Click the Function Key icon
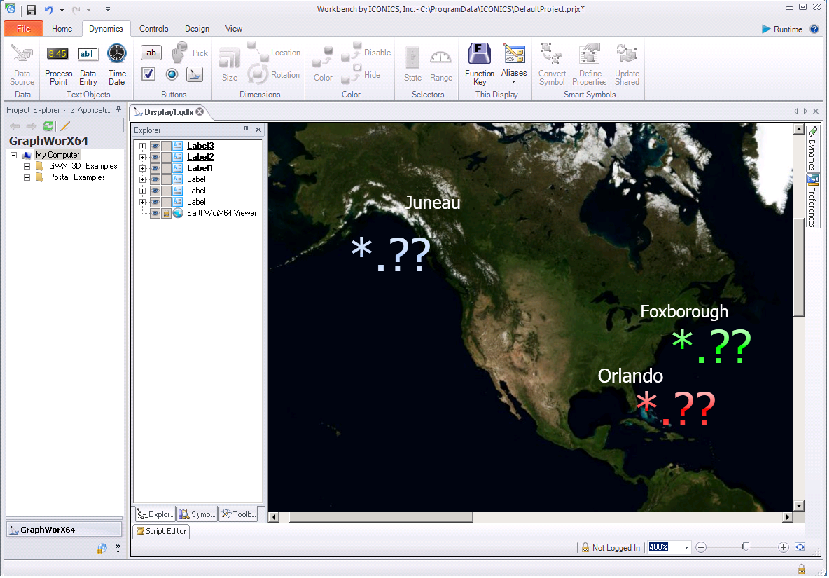This screenshot has height=578, width=829. (480, 62)
